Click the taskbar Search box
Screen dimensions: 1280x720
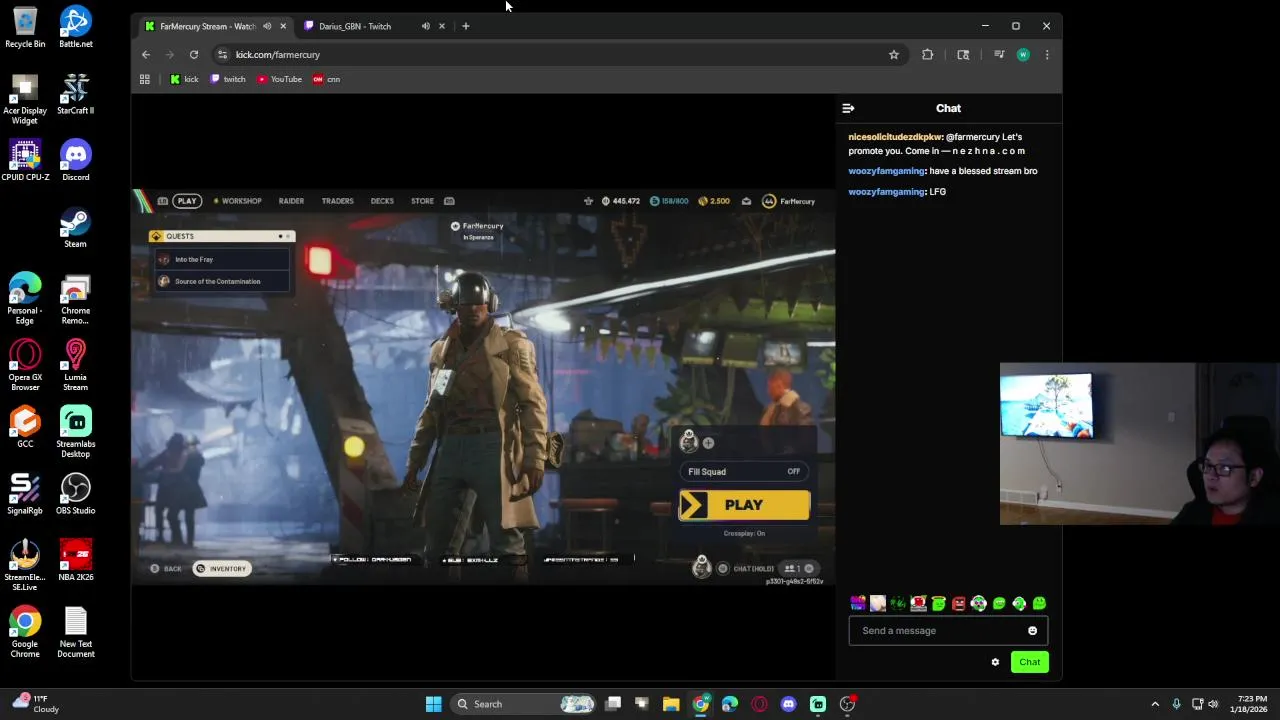click(x=525, y=704)
